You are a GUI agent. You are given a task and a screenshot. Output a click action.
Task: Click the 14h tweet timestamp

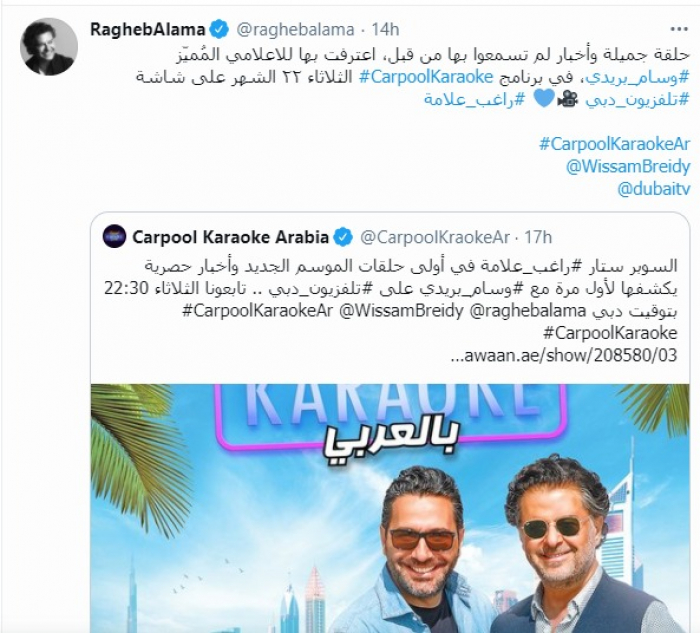click(x=385, y=30)
